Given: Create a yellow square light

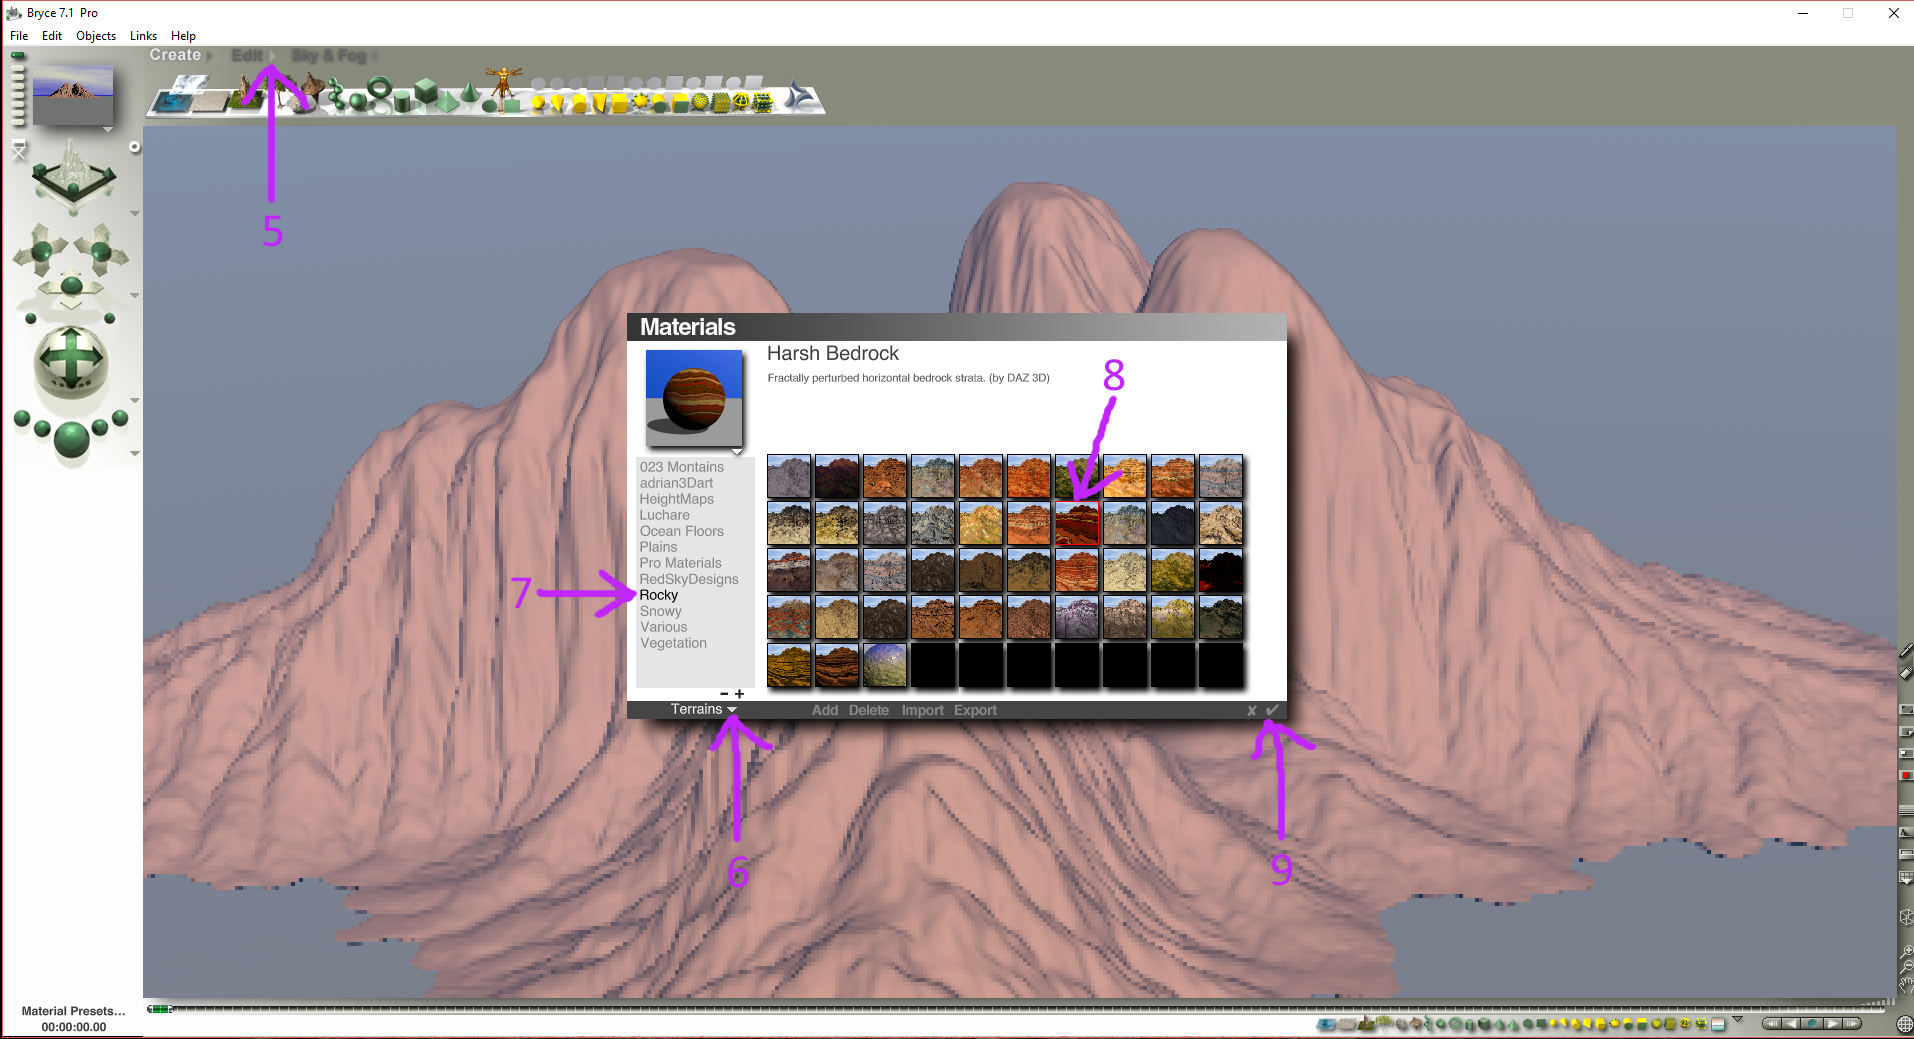Looking at the screenshot, I should [x=619, y=102].
